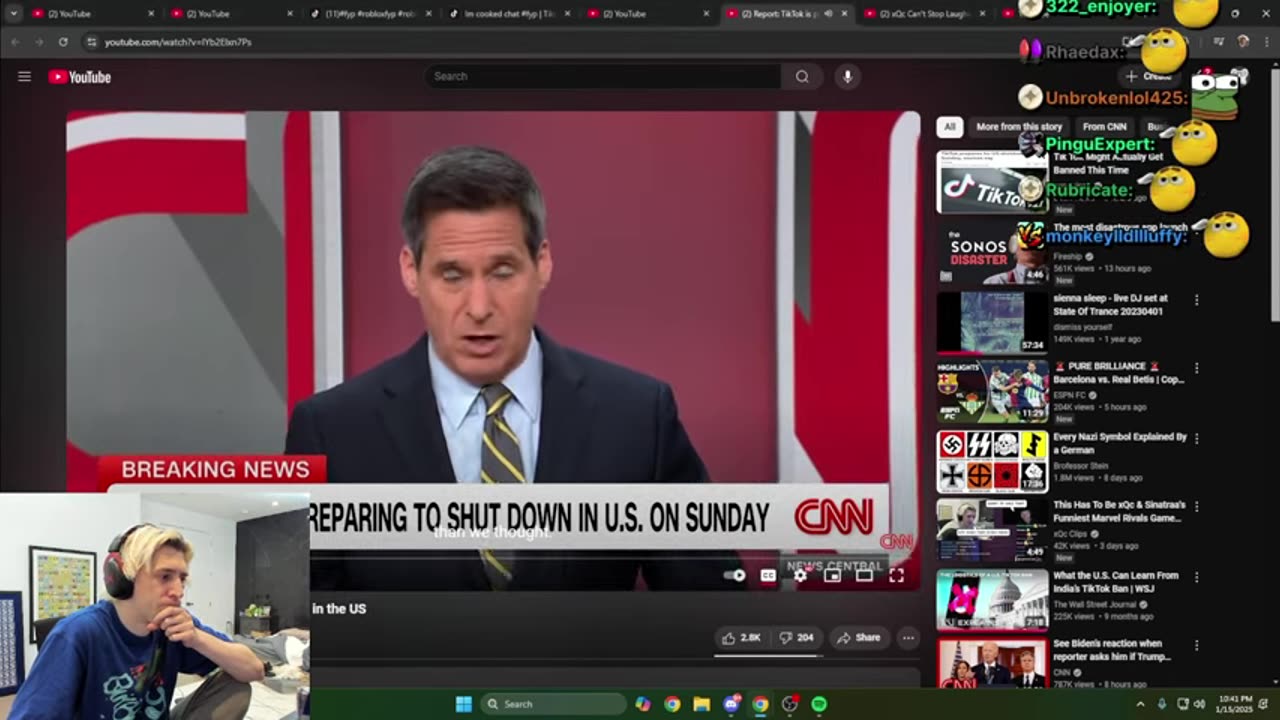Screen dimensions: 1280x720
Task: Open more actions ellipsis under video
Action: click(908, 637)
